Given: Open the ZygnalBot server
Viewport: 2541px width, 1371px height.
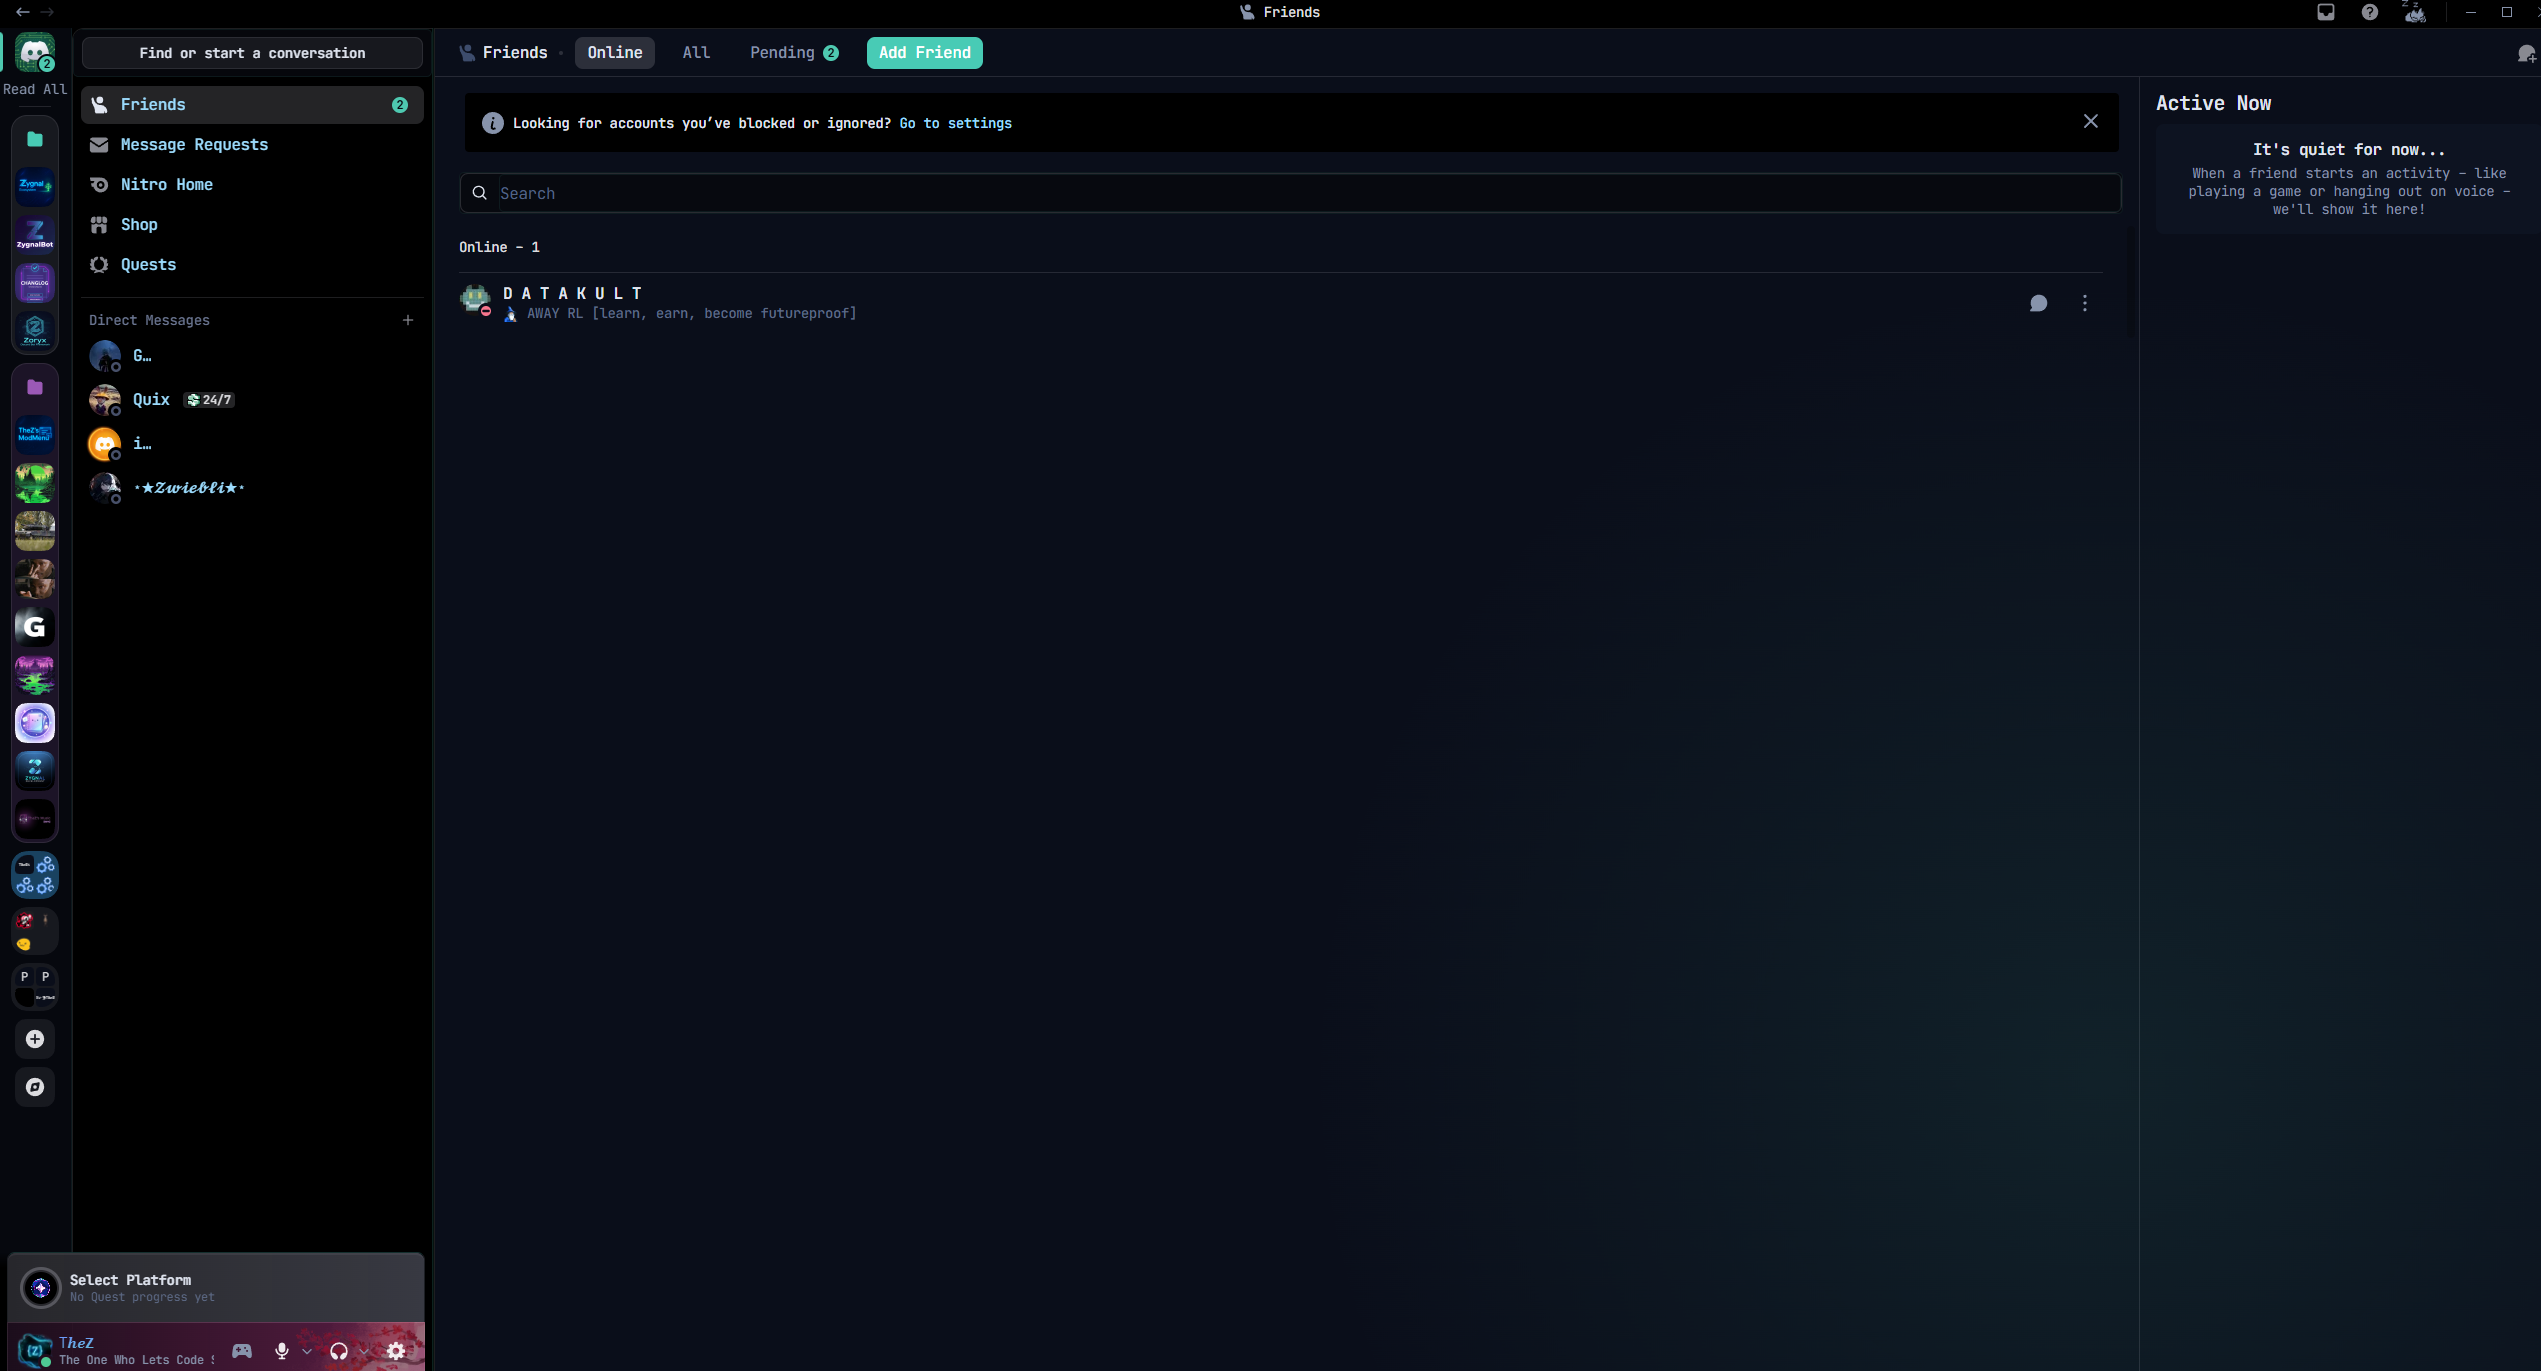Looking at the screenshot, I should tap(35, 234).
